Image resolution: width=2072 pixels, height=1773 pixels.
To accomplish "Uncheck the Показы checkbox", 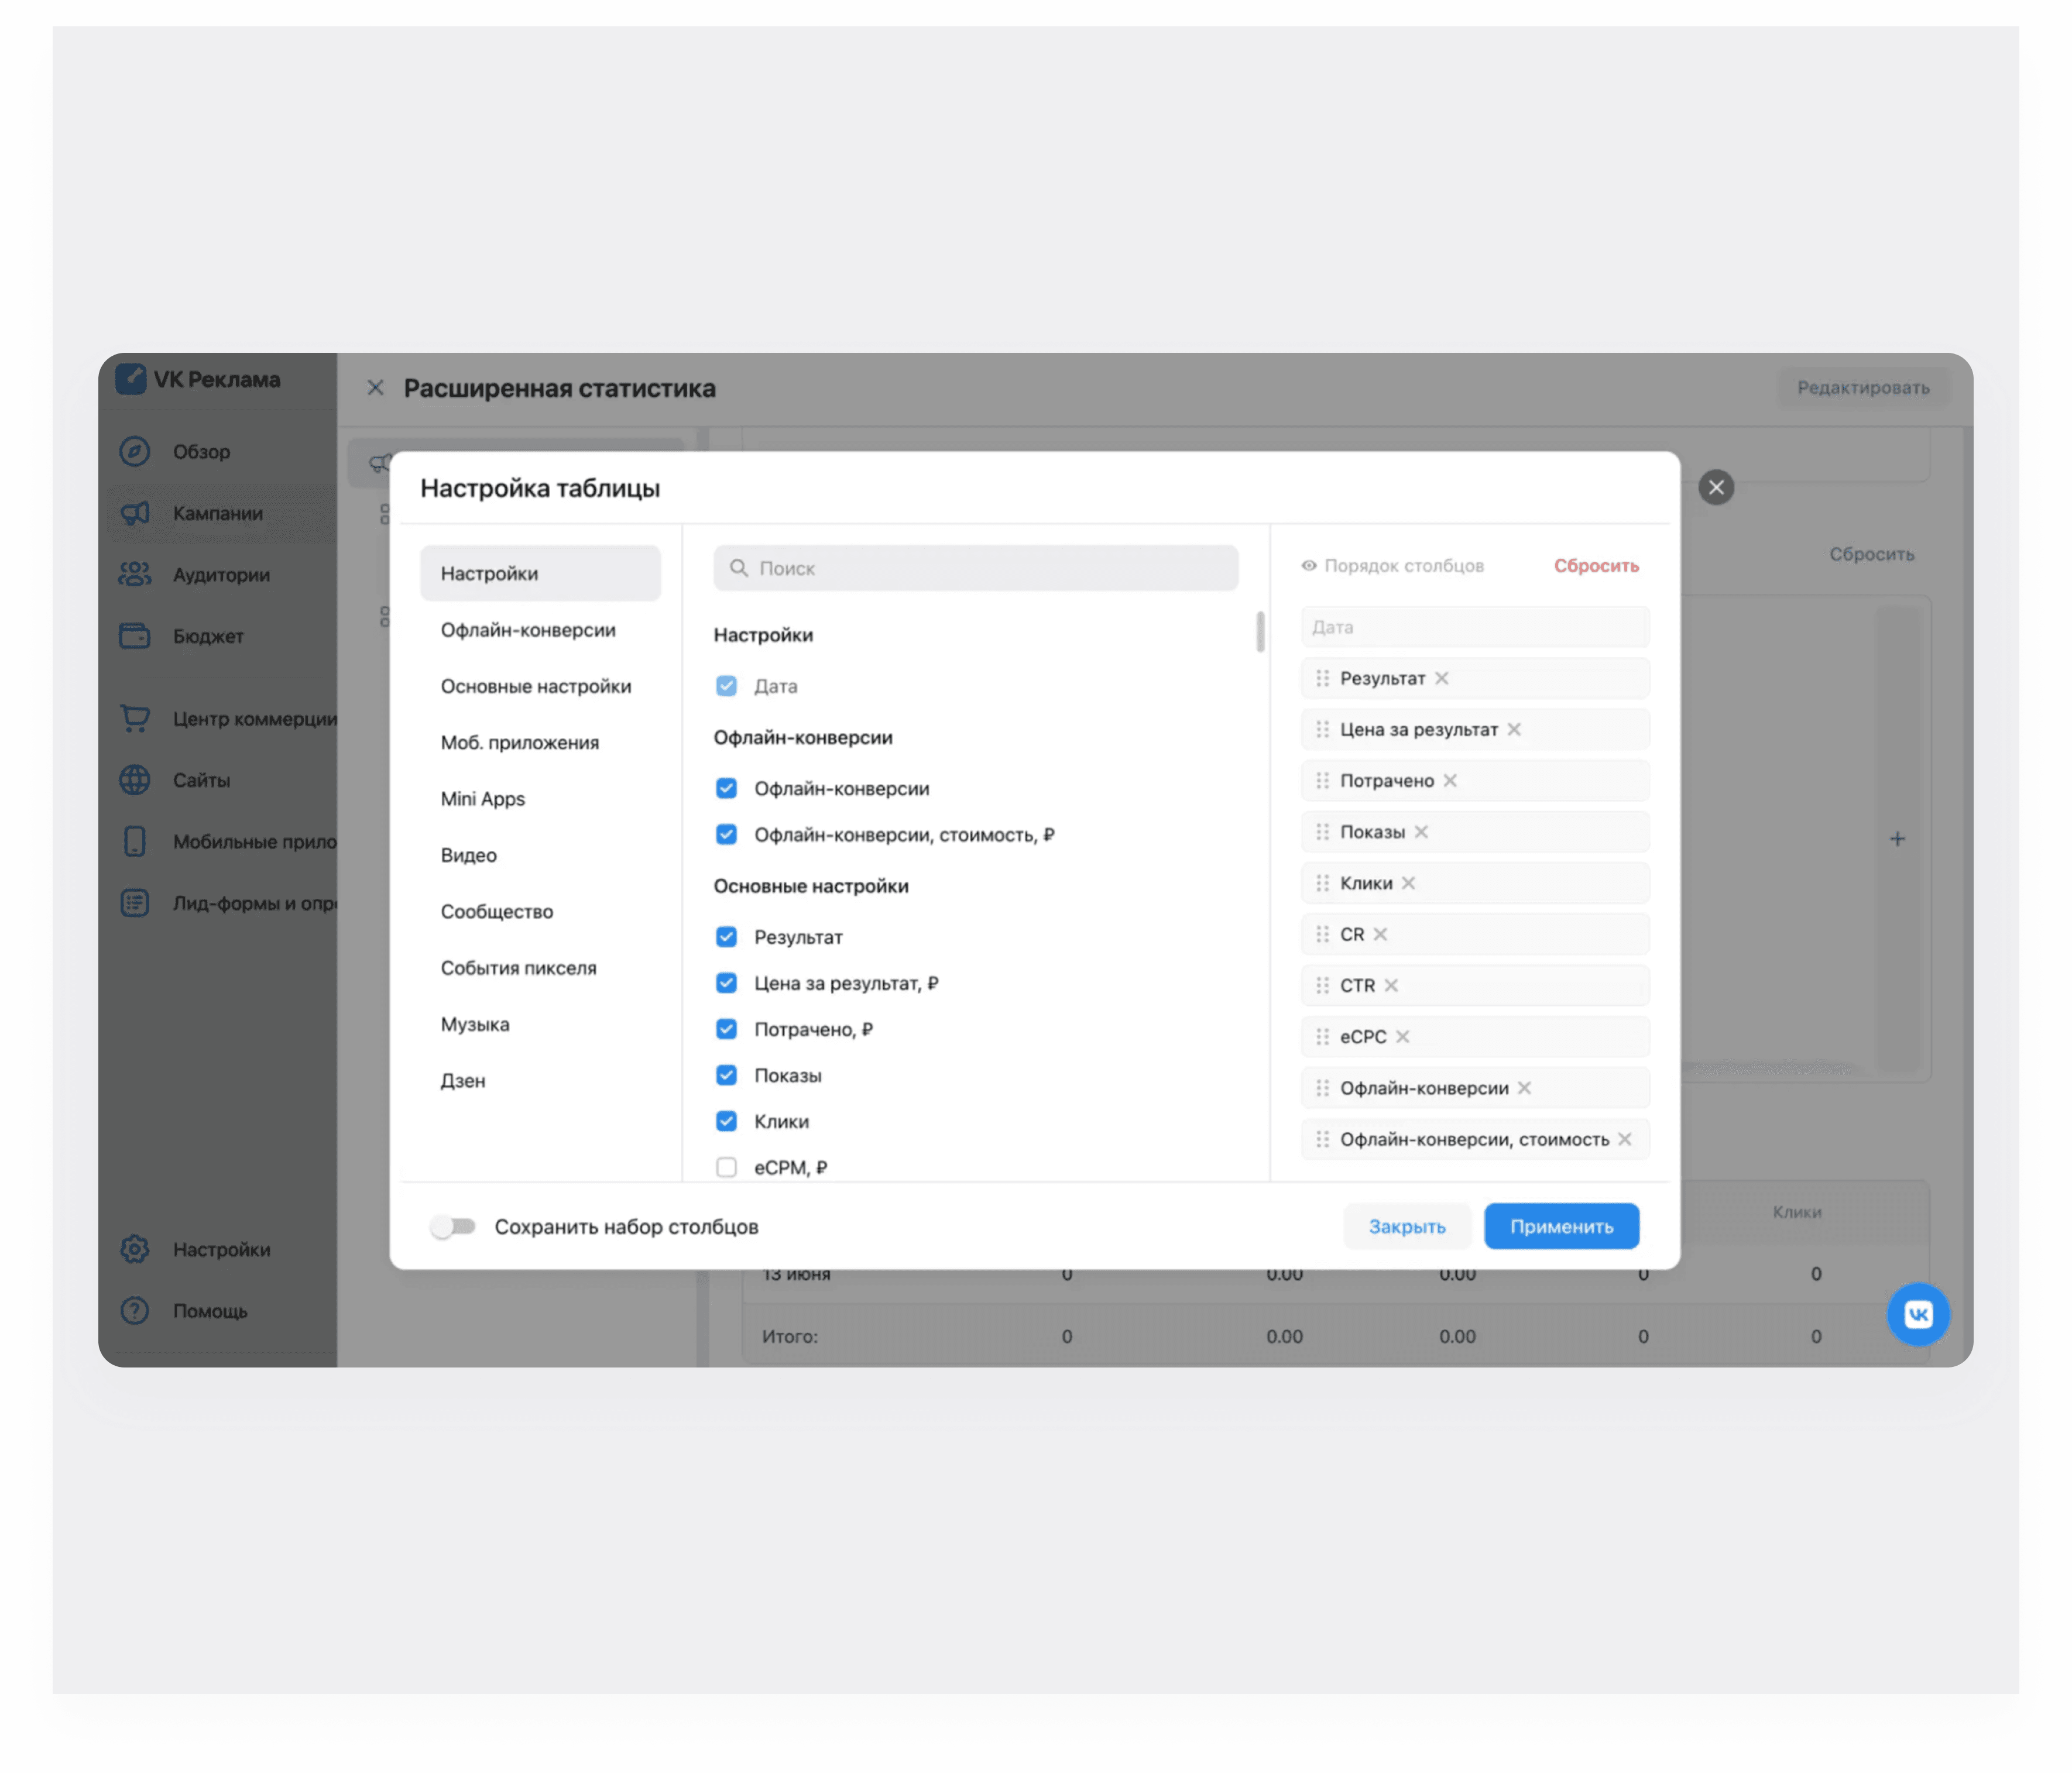I will [727, 1075].
